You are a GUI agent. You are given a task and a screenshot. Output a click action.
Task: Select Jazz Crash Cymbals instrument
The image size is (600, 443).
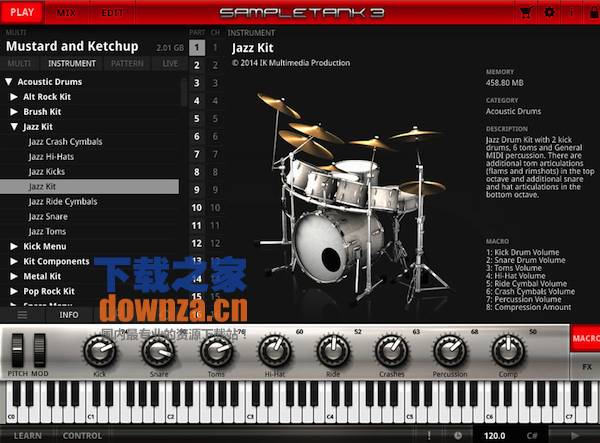pyautogui.click(x=89, y=142)
